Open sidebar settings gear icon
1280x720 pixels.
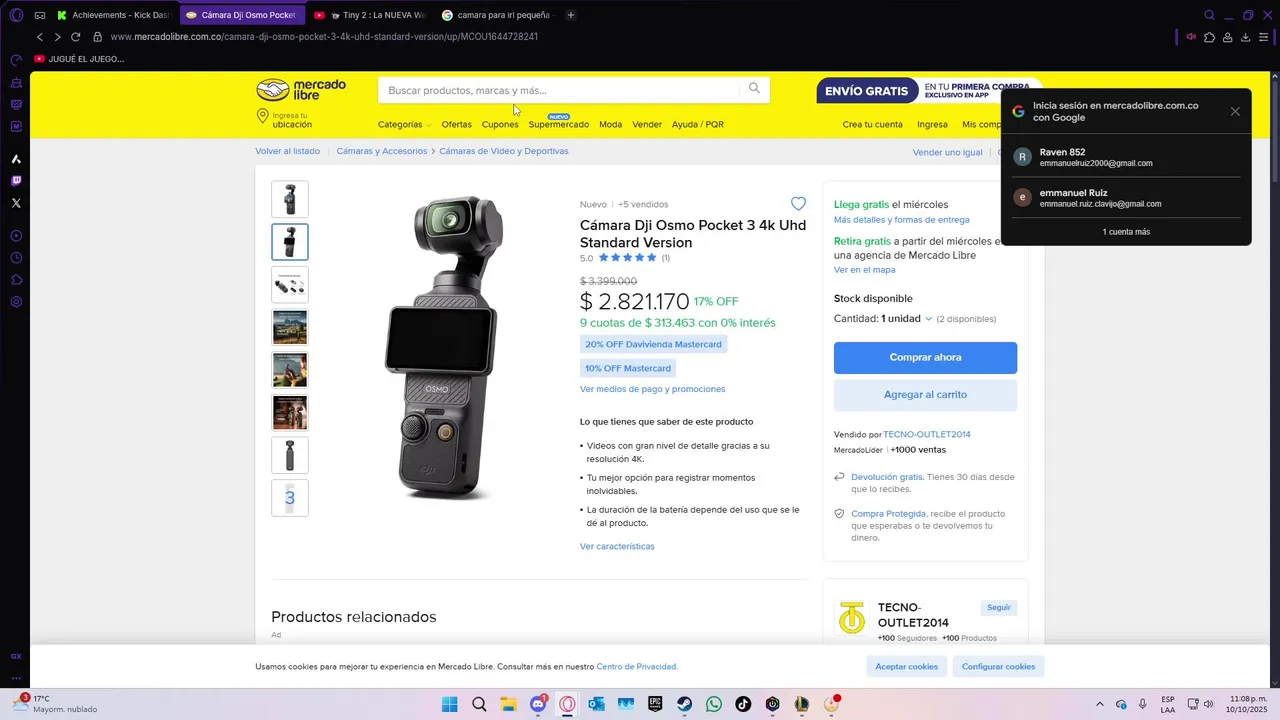click(16, 302)
